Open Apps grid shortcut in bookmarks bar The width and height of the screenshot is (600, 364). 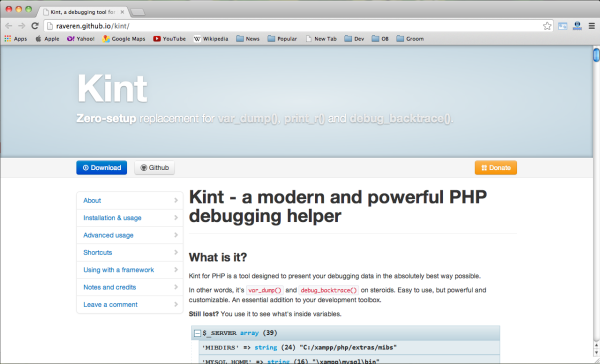click(x=15, y=39)
